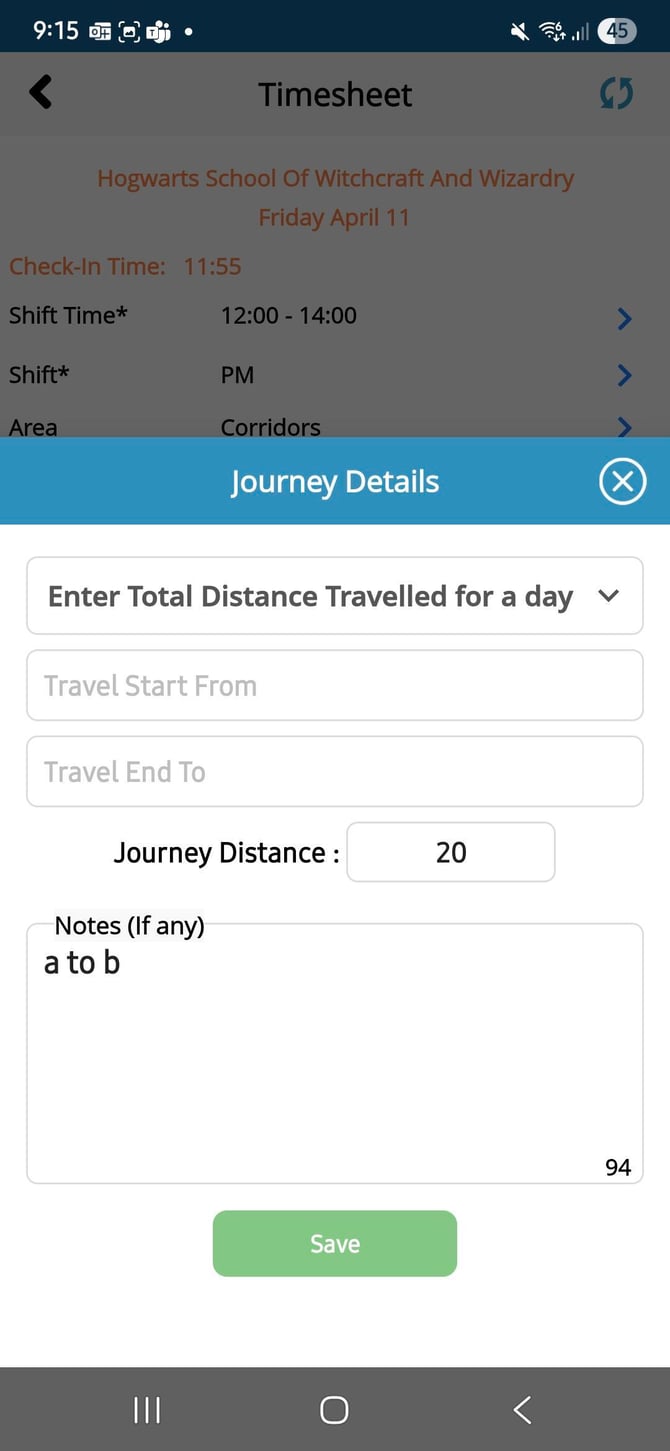The image size is (670, 1451).
Task: Expand the Shift PM row chevron
Action: (x=624, y=375)
